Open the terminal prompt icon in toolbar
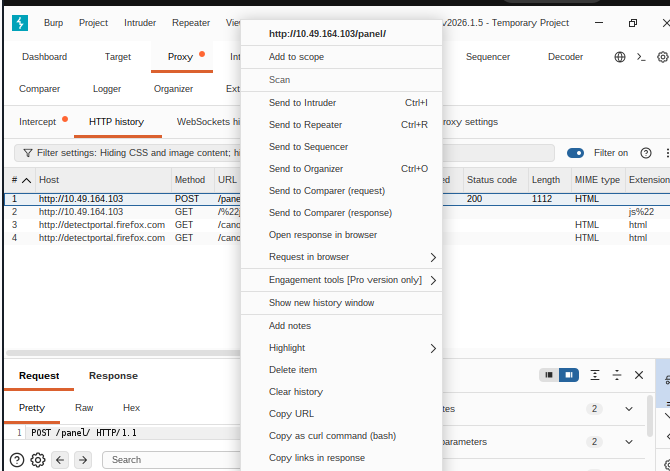Viewport: 670px width, 471px height. coord(641,57)
